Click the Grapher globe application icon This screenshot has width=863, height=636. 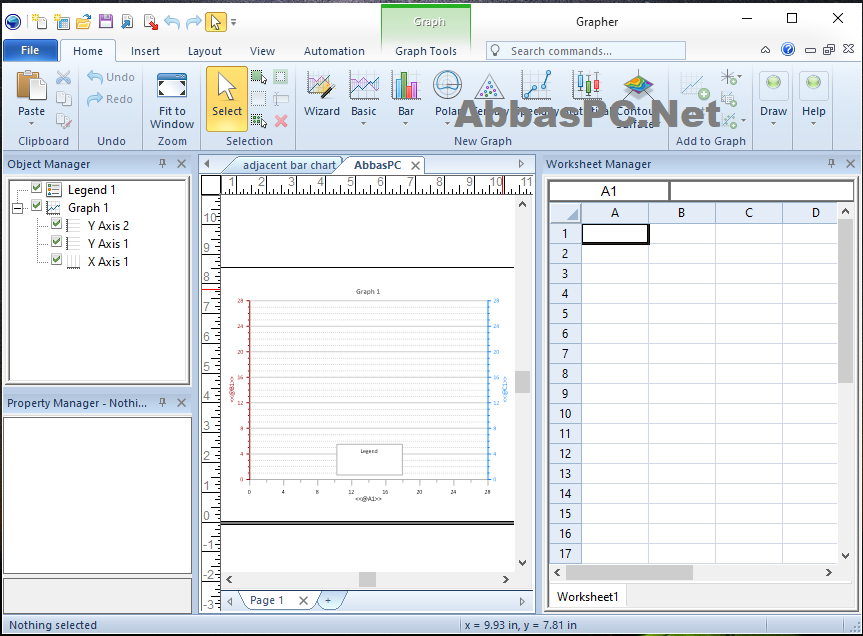[x=13, y=21]
